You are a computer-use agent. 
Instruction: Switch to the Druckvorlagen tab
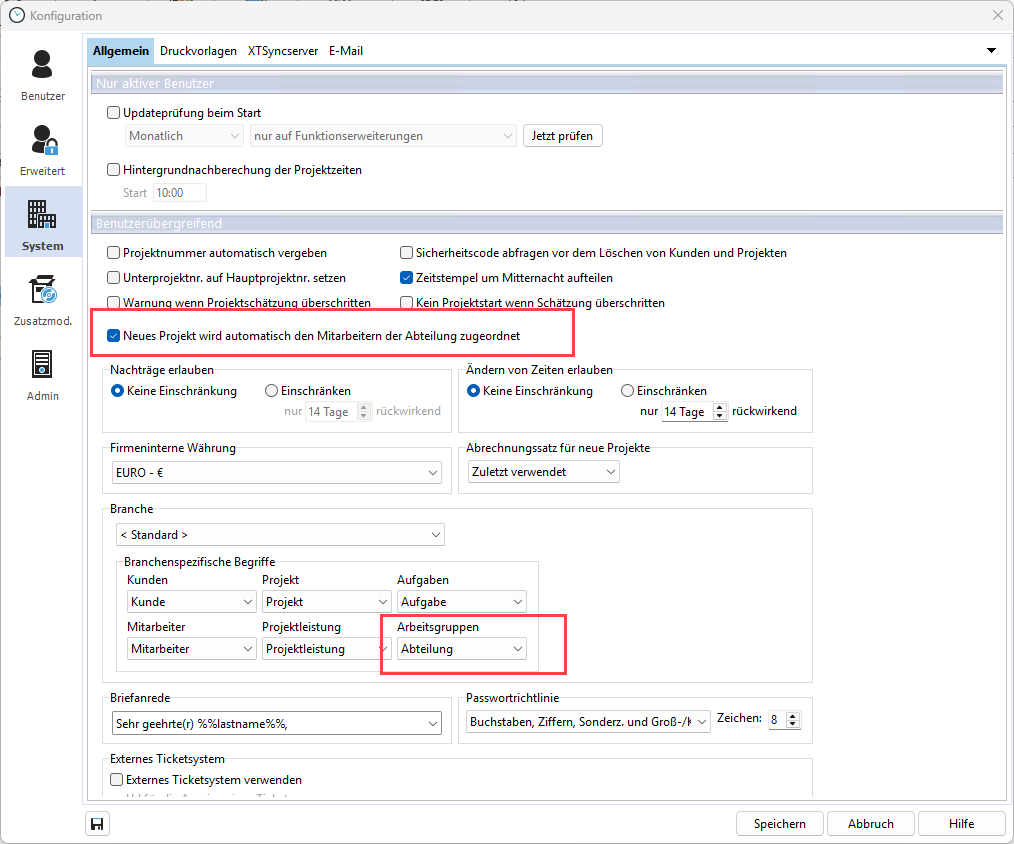198,51
